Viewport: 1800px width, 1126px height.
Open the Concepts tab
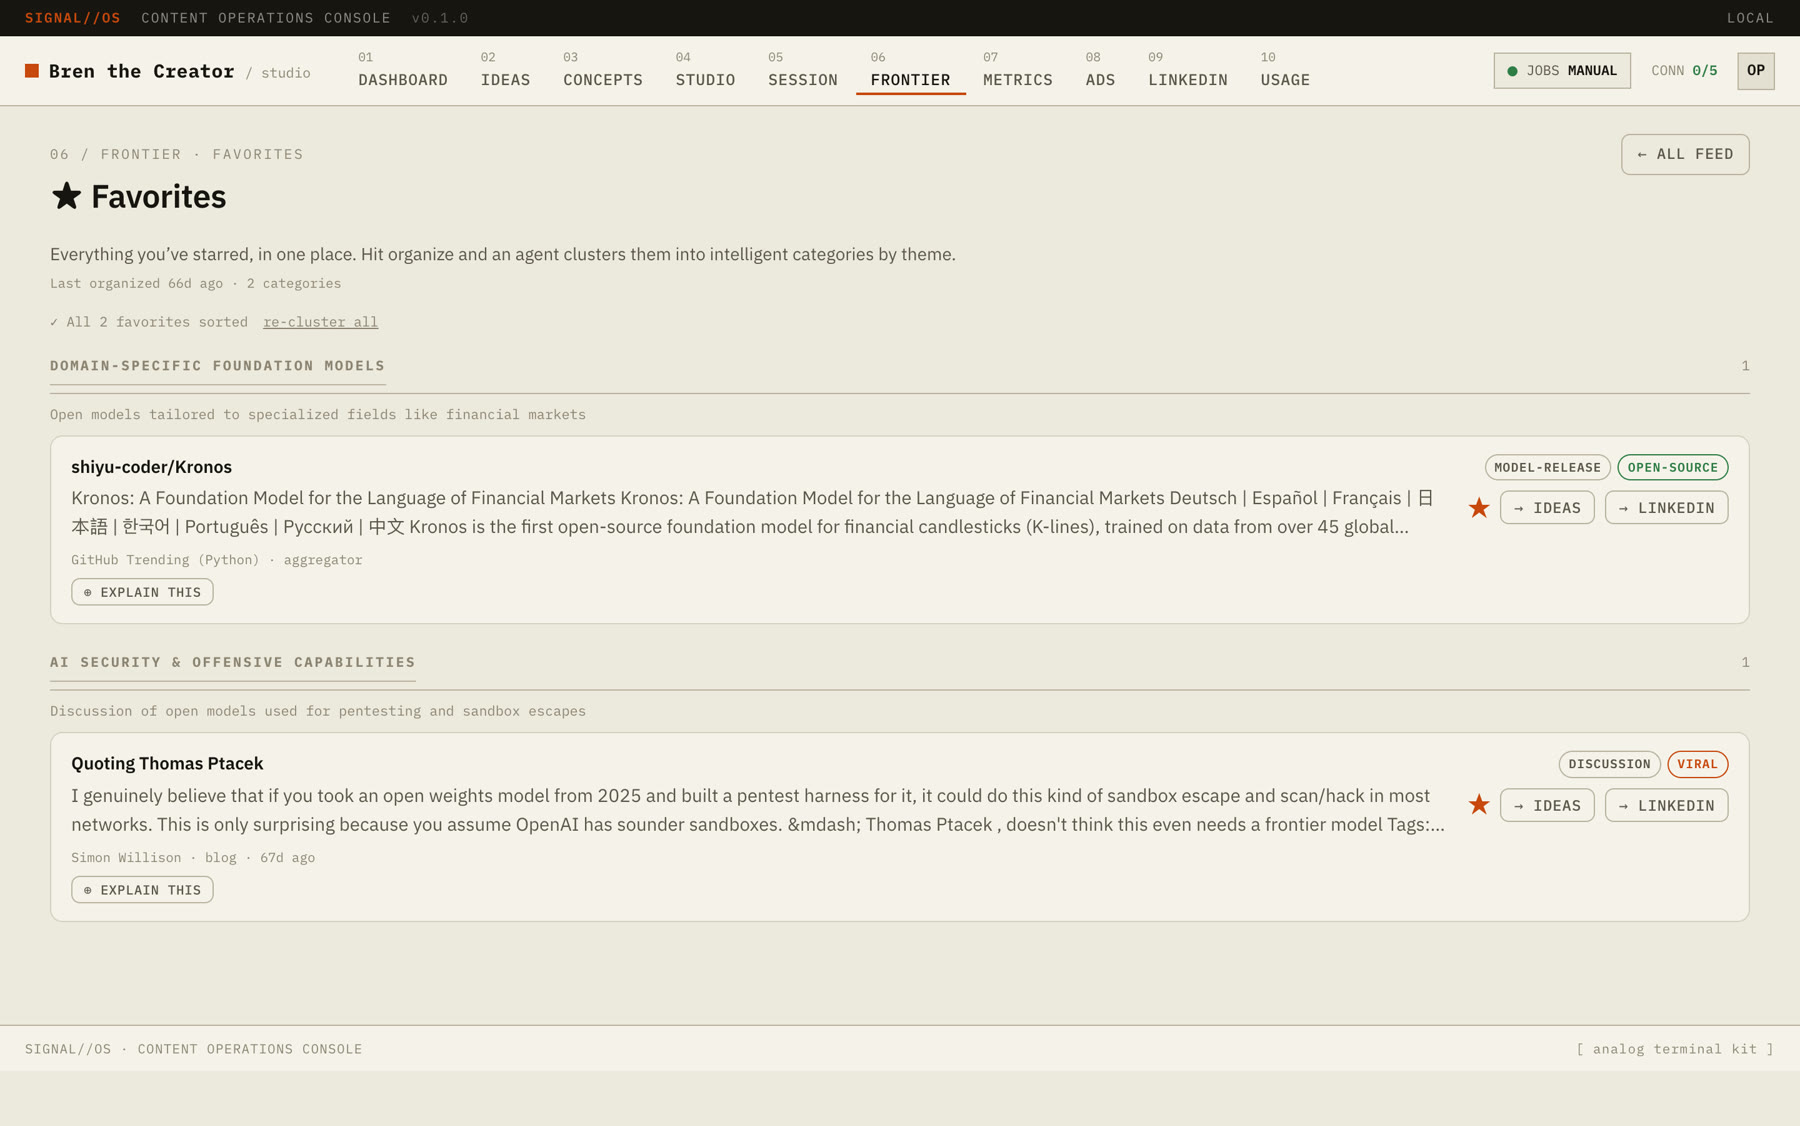tap(603, 70)
